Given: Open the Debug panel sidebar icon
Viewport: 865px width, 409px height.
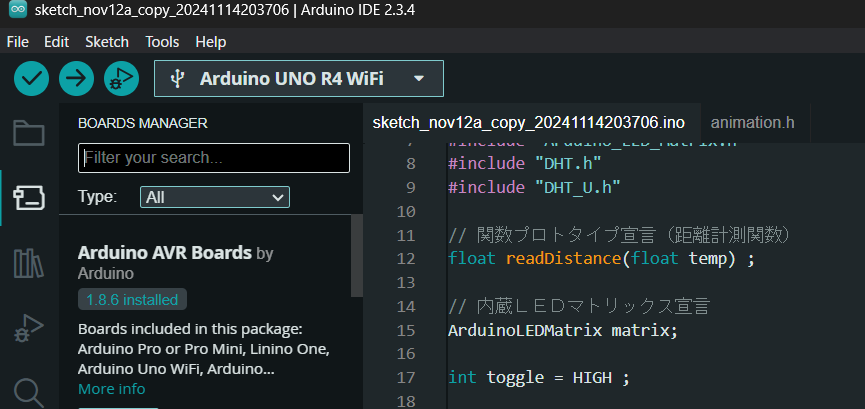Looking at the screenshot, I should (x=29, y=328).
